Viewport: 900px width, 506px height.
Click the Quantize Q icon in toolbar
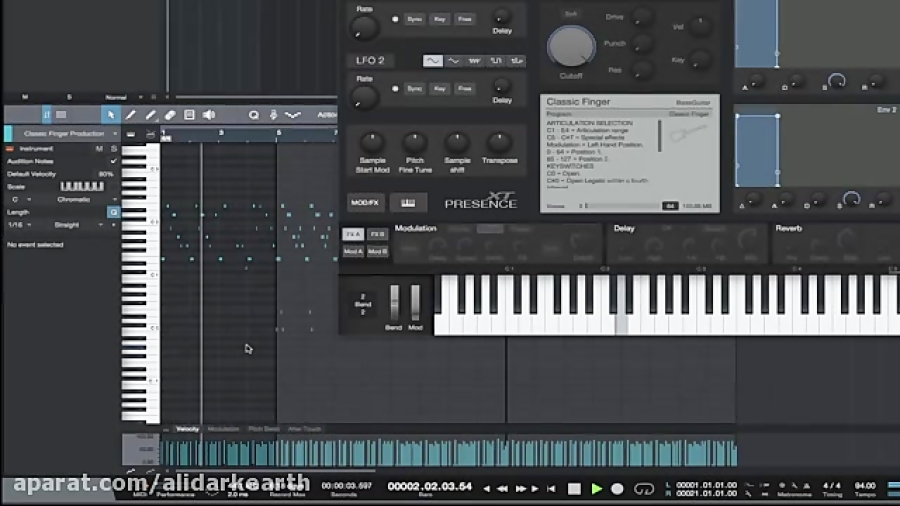pyautogui.click(x=253, y=115)
